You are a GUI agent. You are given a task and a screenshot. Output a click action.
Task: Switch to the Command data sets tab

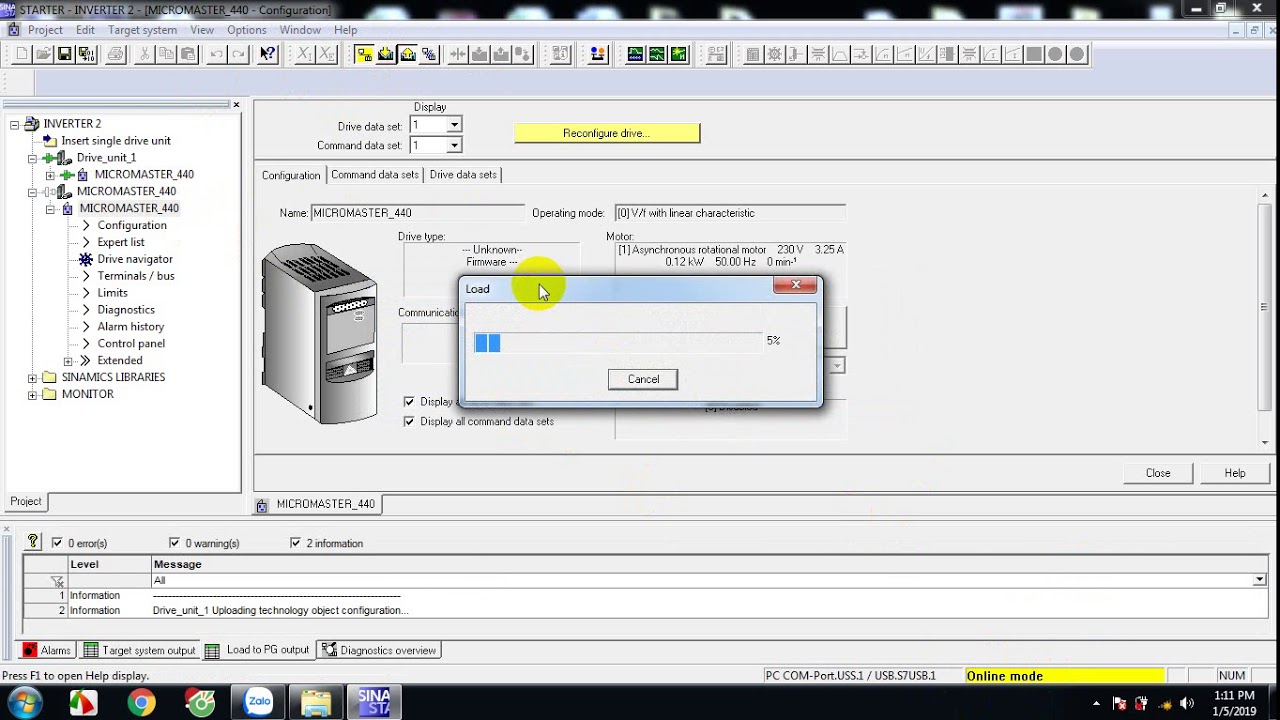coord(375,174)
